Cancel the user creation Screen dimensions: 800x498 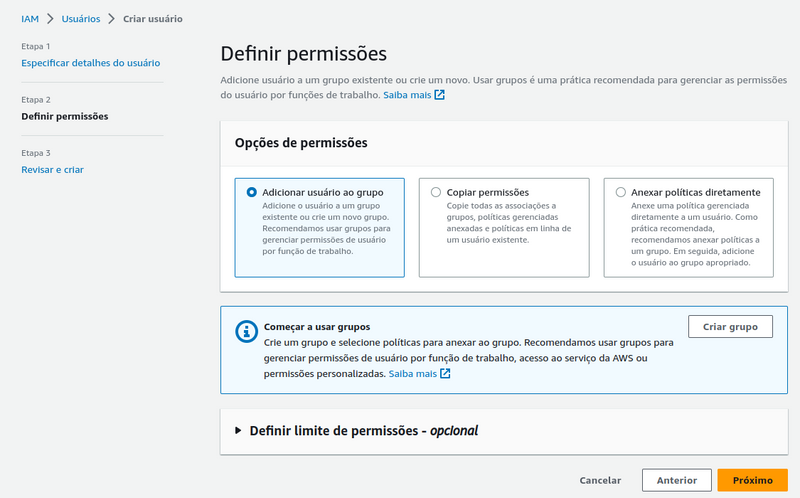[600, 480]
